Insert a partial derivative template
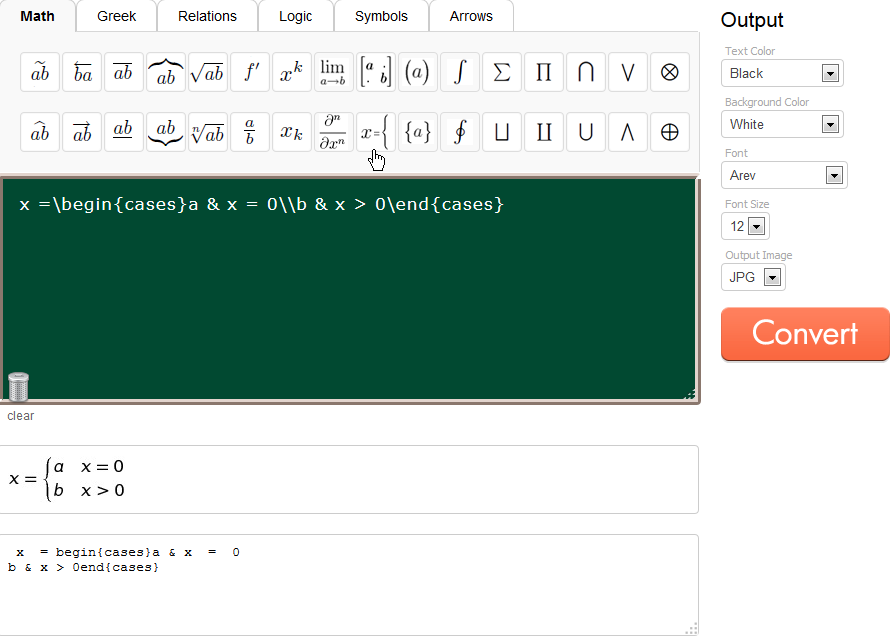Viewport: 895px width, 638px height. [x=333, y=131]
